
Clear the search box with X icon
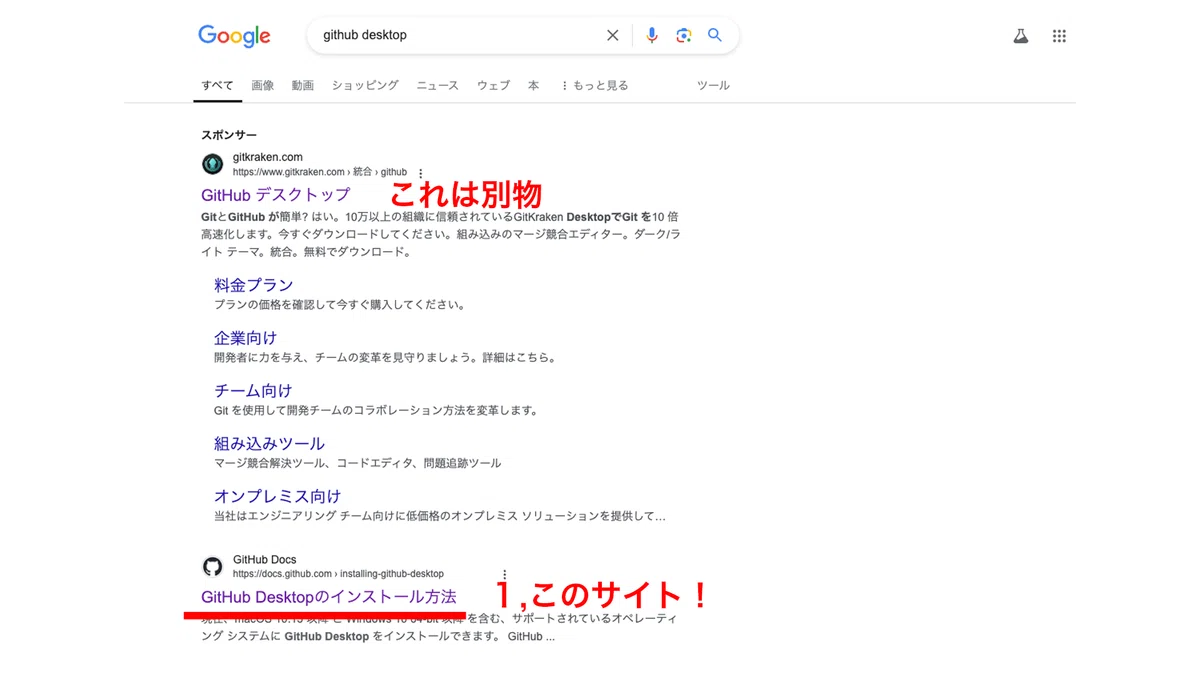tap(613, 35)
